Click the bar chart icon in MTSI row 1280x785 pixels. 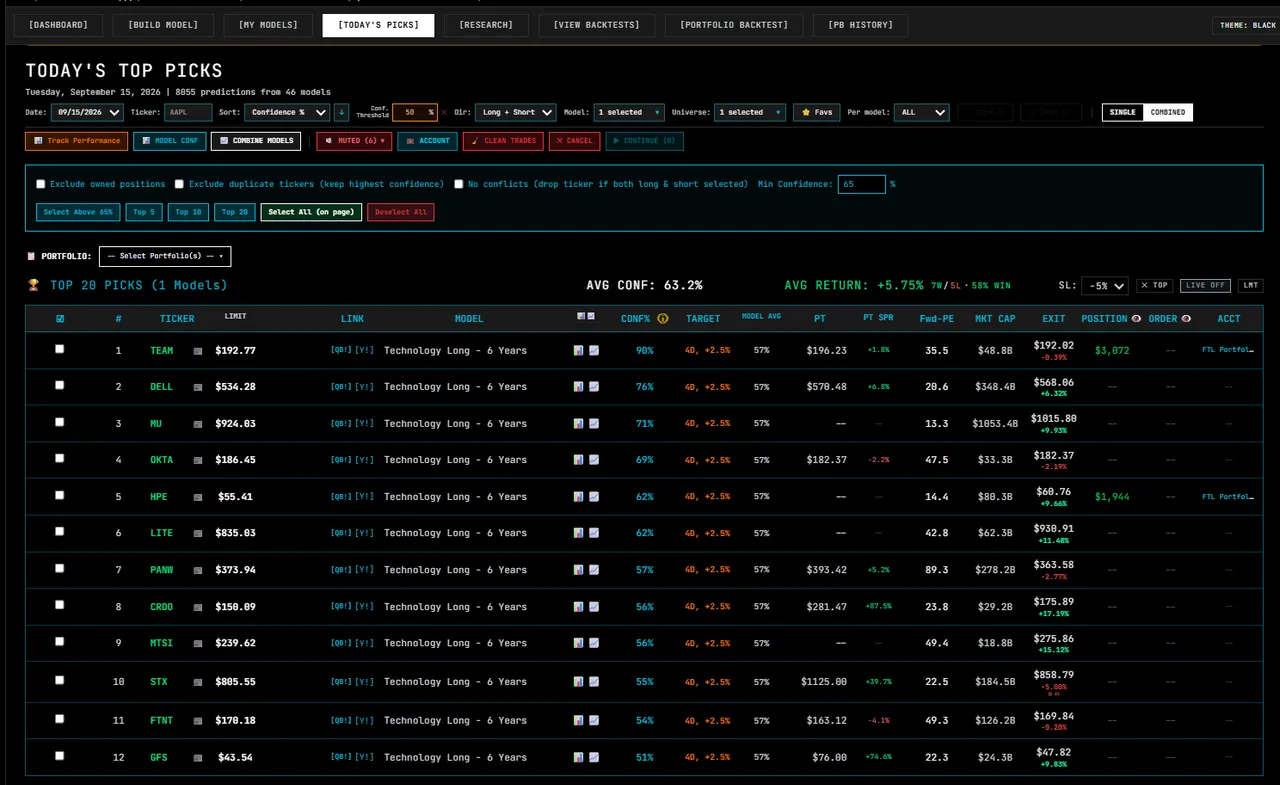[578, 643]
